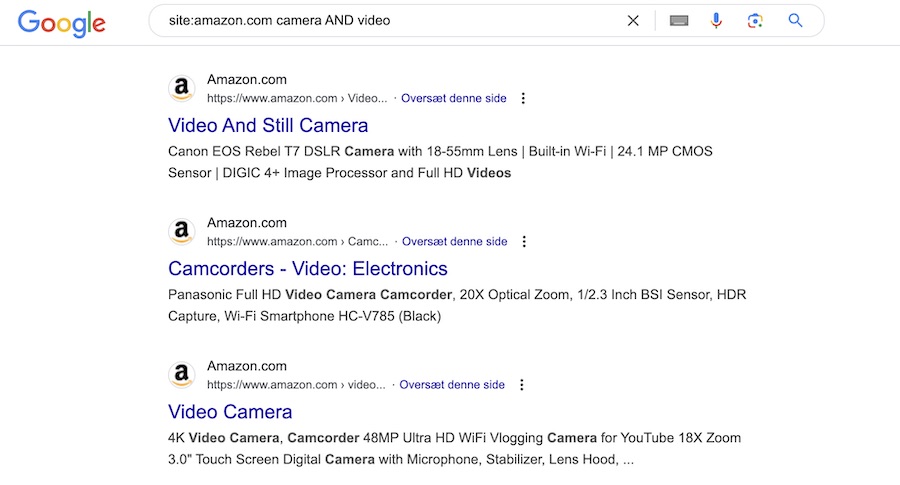Open the Video Camera result title
The width and height of the screenshot is (900, 485).
230,412
